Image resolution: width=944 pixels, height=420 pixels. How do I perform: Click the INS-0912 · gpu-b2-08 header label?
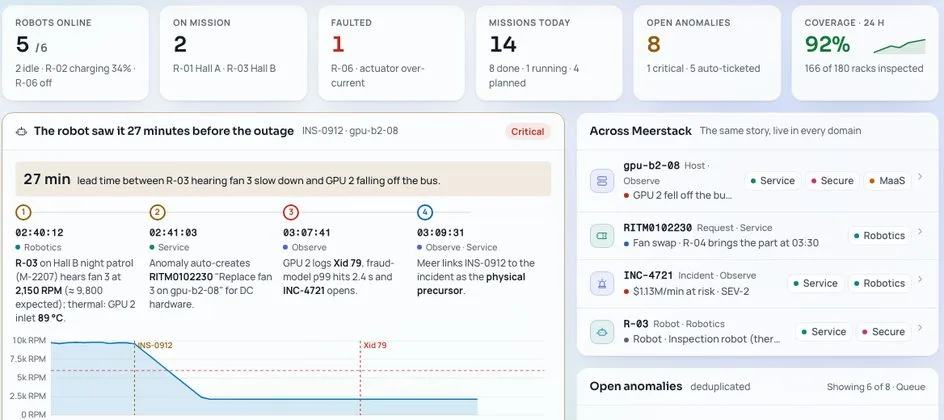pos(350,131)
